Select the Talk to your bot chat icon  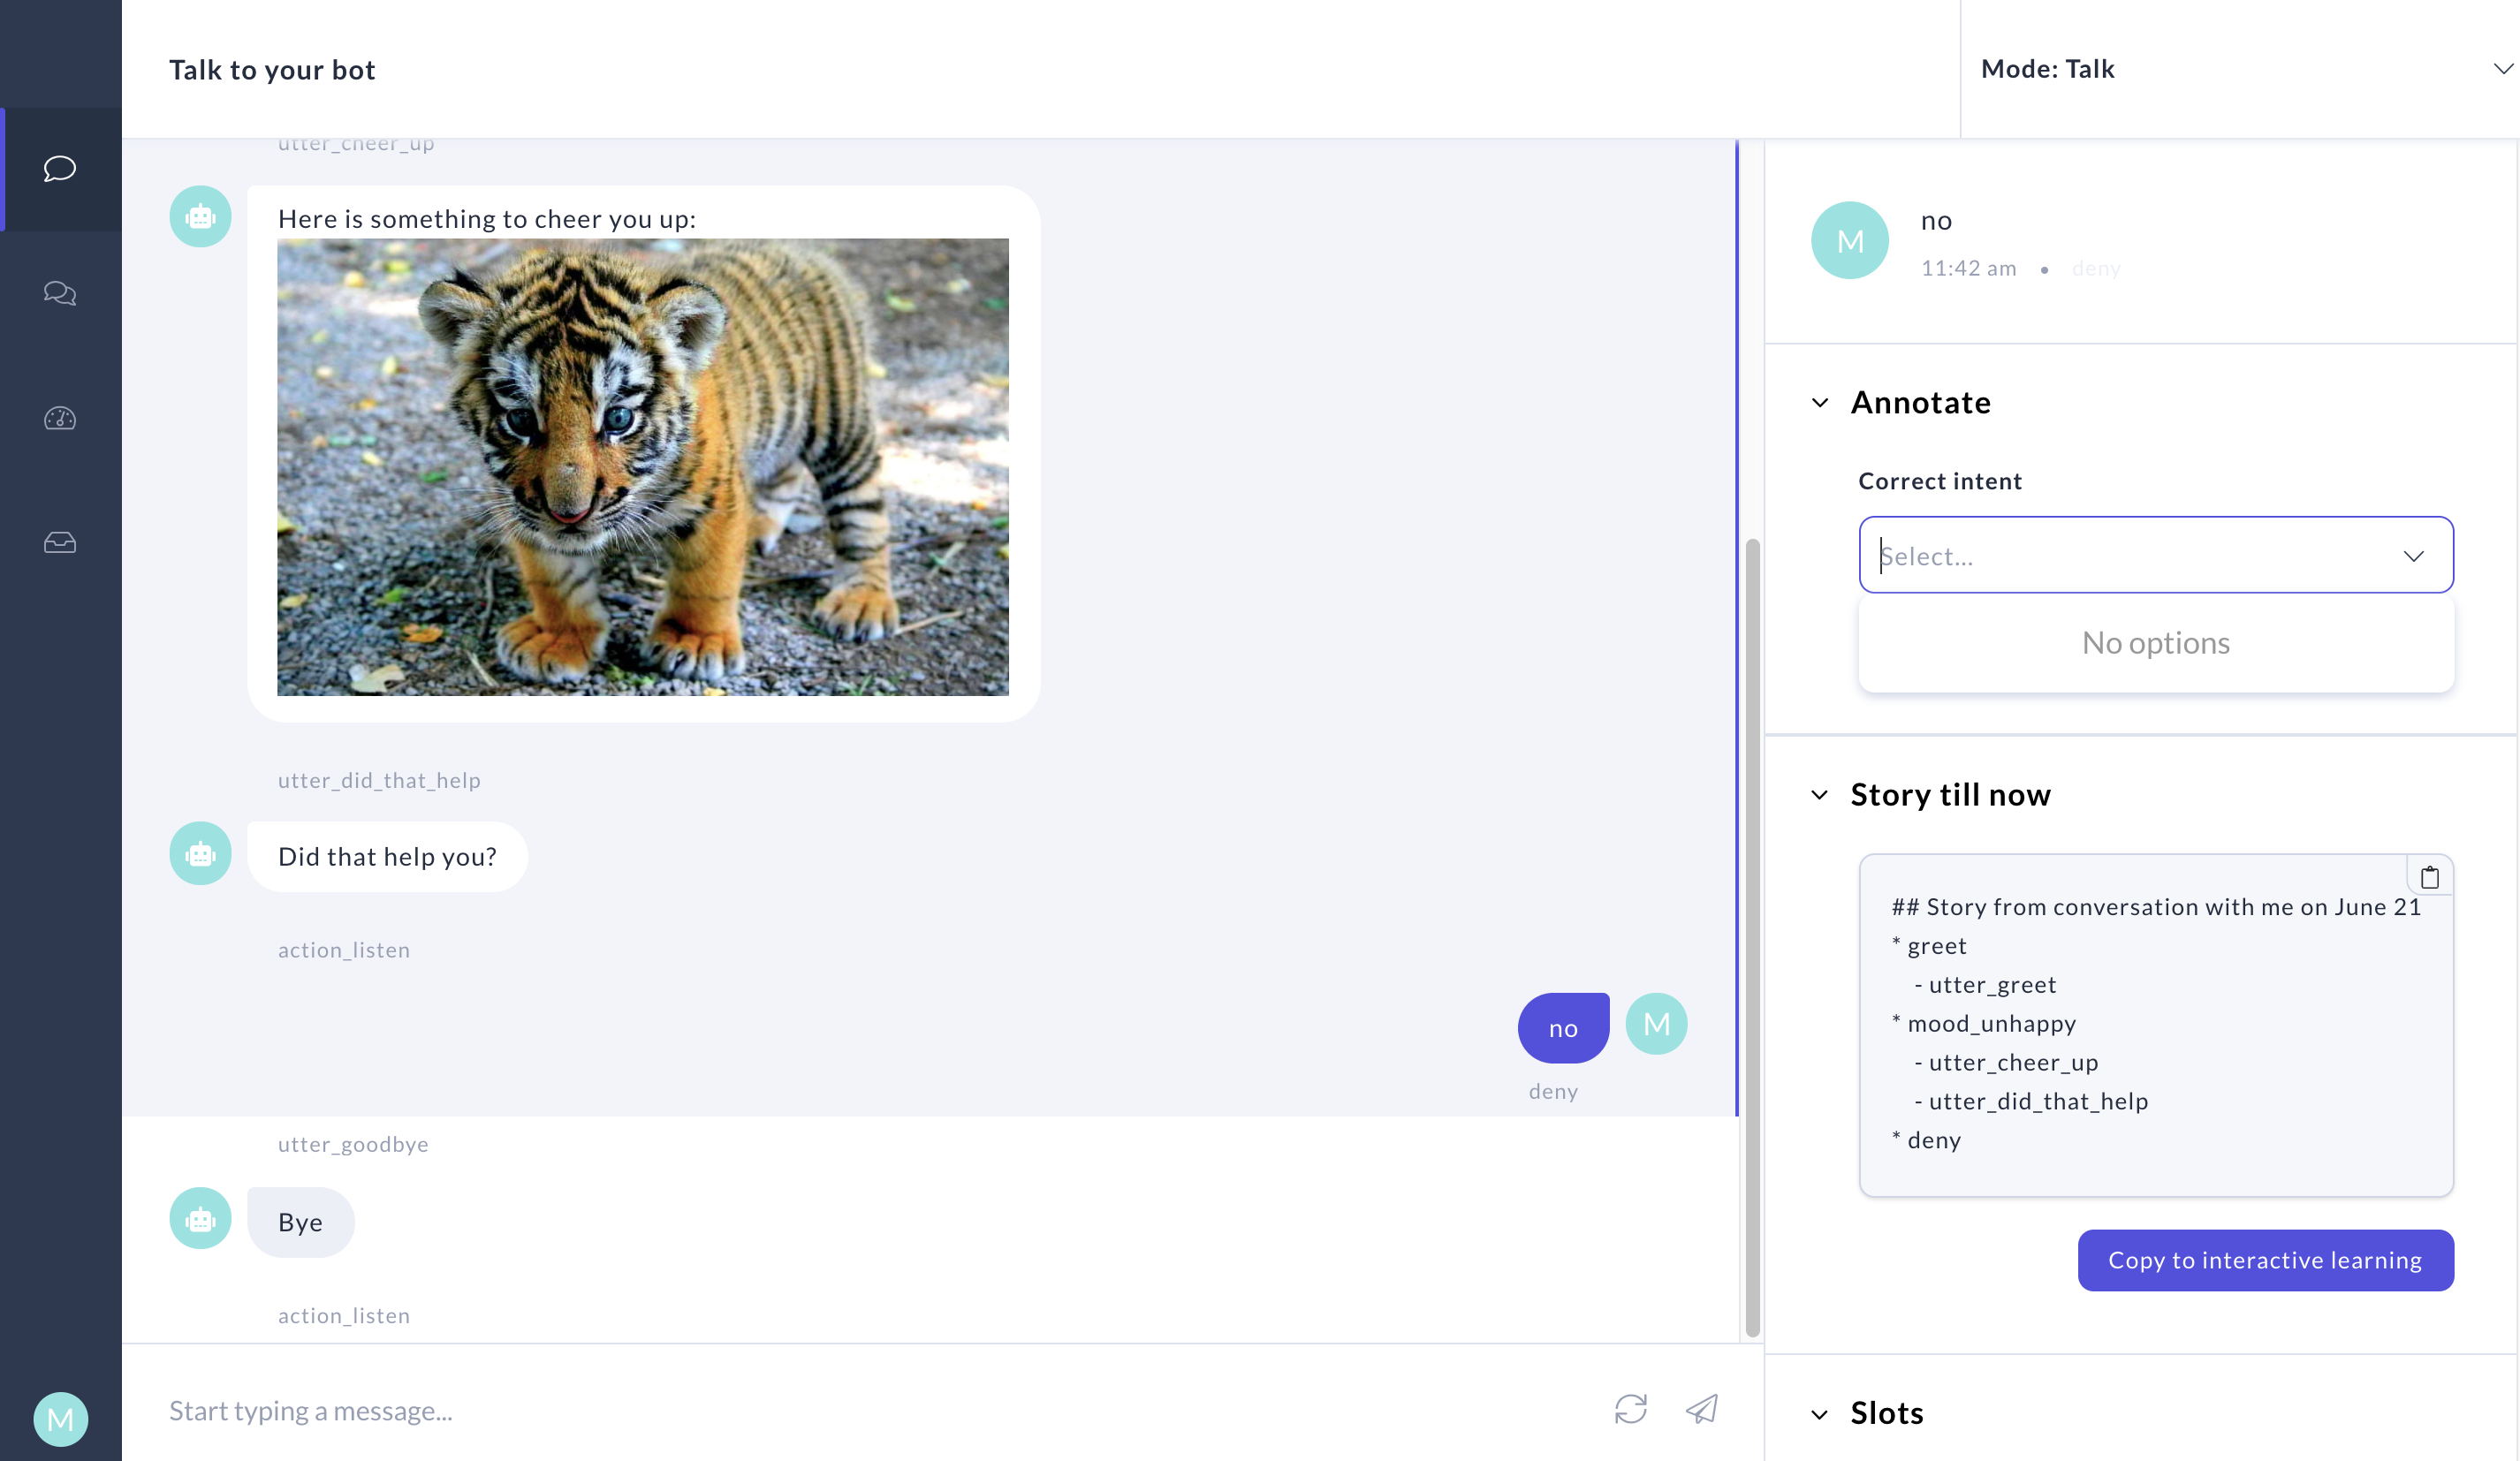59,168
